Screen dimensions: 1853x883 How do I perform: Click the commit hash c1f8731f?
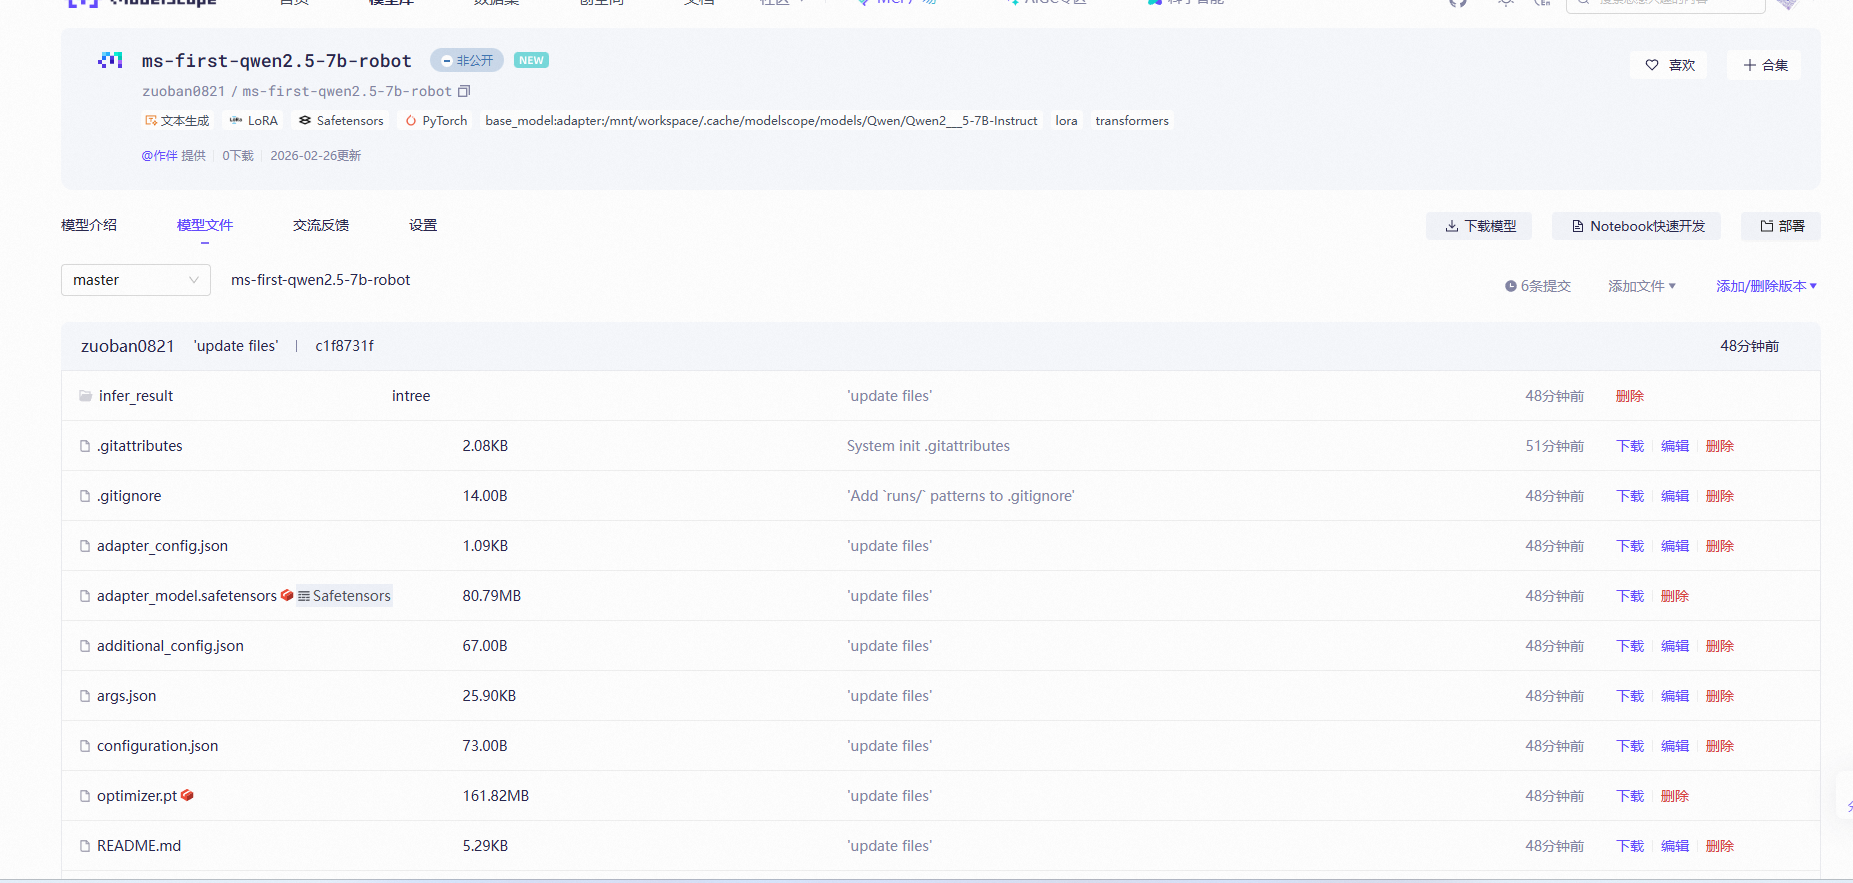coord(344,346)
